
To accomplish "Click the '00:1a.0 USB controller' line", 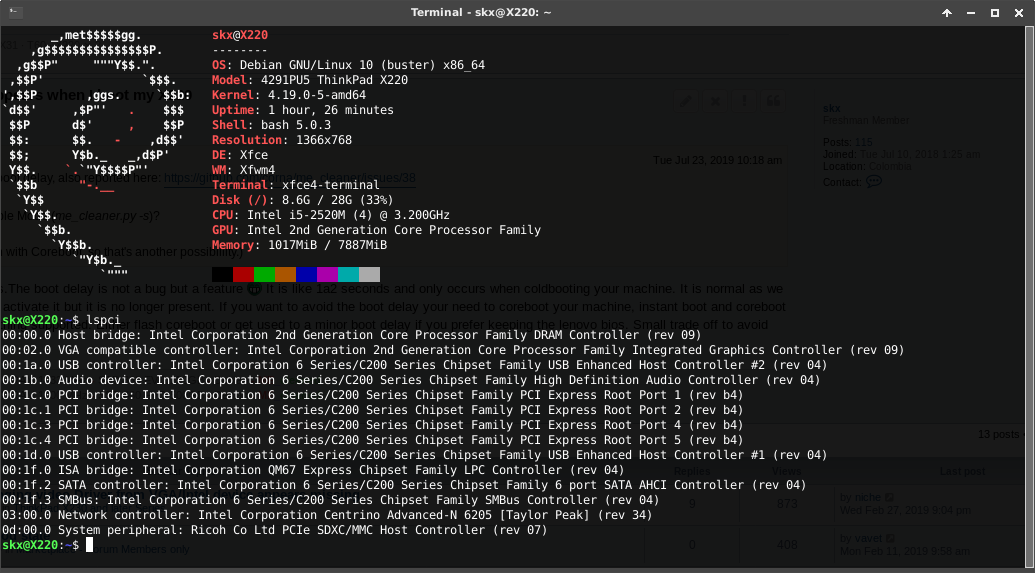I will pyautogui.click(x=415, y=365).
